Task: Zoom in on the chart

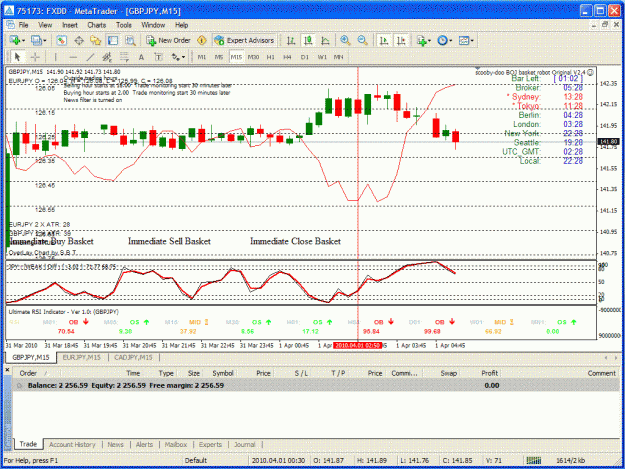Action: 345,40
